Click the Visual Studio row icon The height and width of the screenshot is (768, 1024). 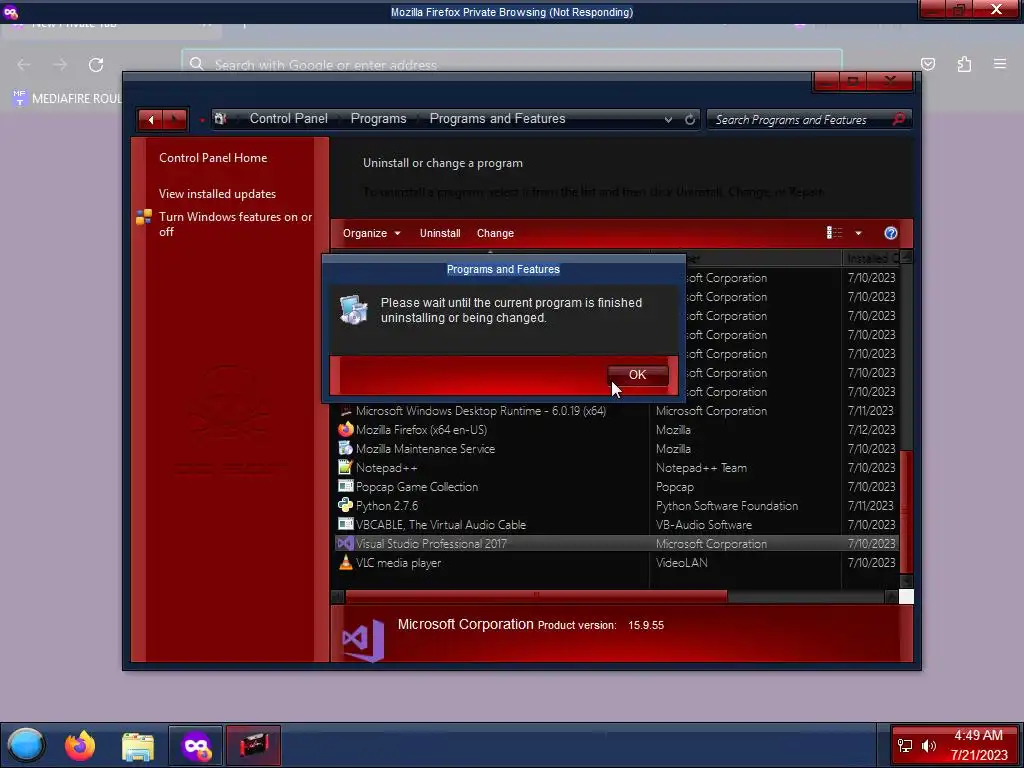point(345,543)
